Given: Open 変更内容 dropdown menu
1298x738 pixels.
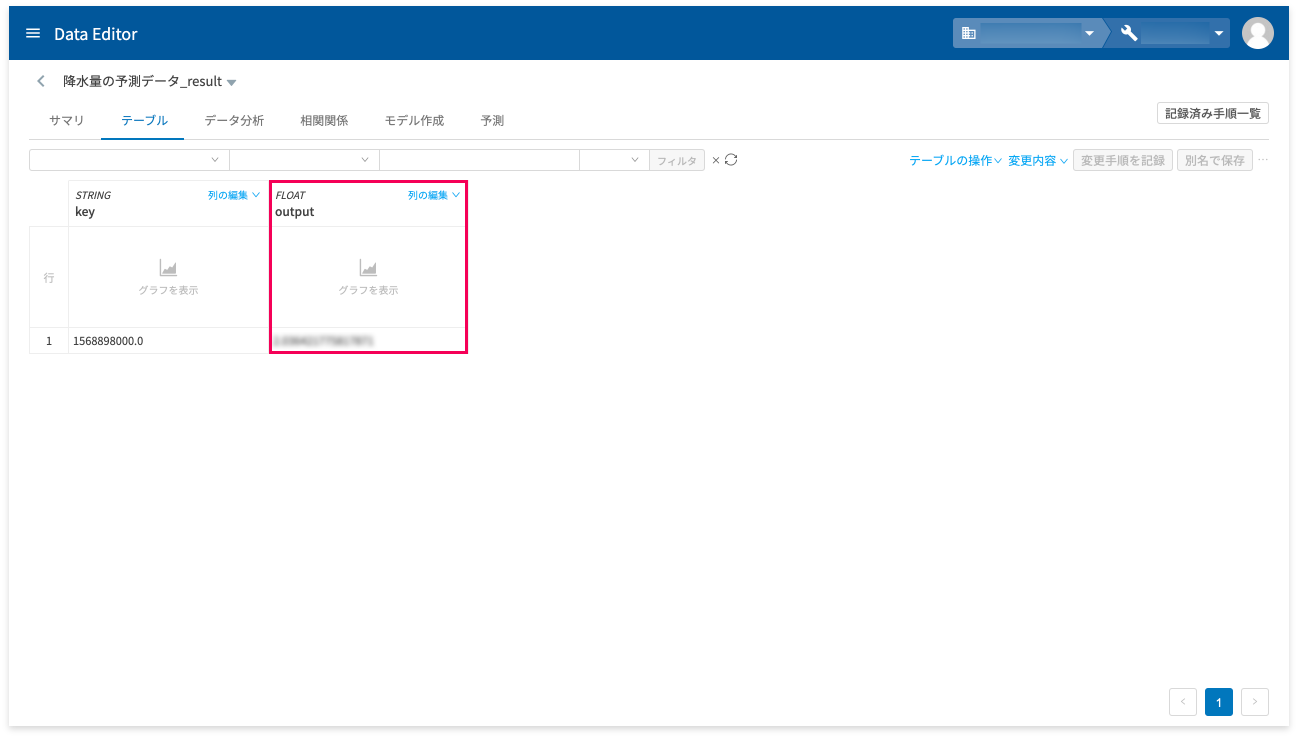Looking at the screenshot, I should 1038,161.
